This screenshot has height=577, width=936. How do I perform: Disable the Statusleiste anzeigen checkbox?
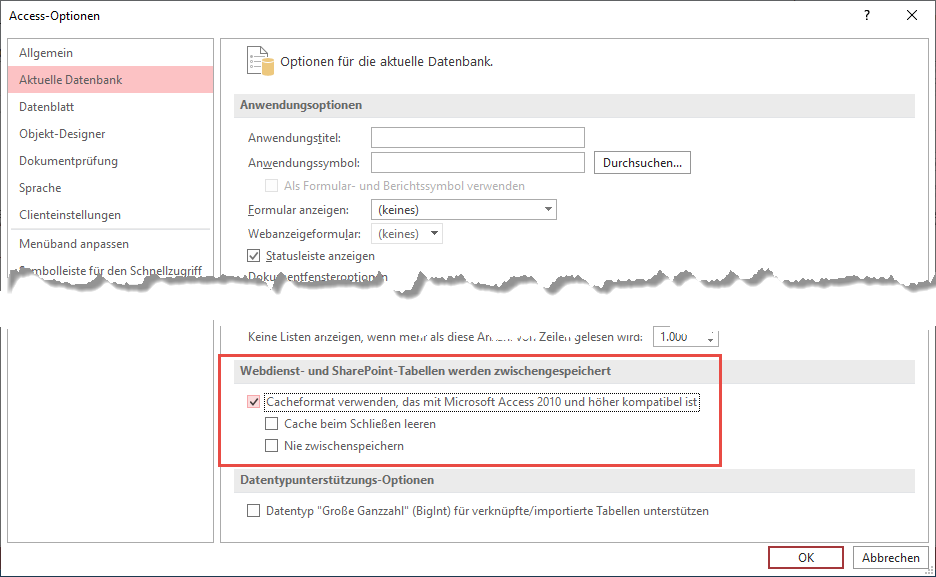254,255
